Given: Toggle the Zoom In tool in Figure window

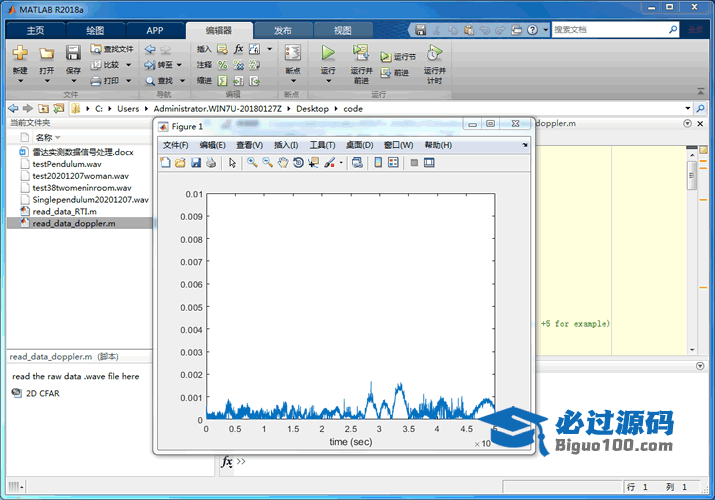Looking at the screenshot, I should [x=252, y=162].
